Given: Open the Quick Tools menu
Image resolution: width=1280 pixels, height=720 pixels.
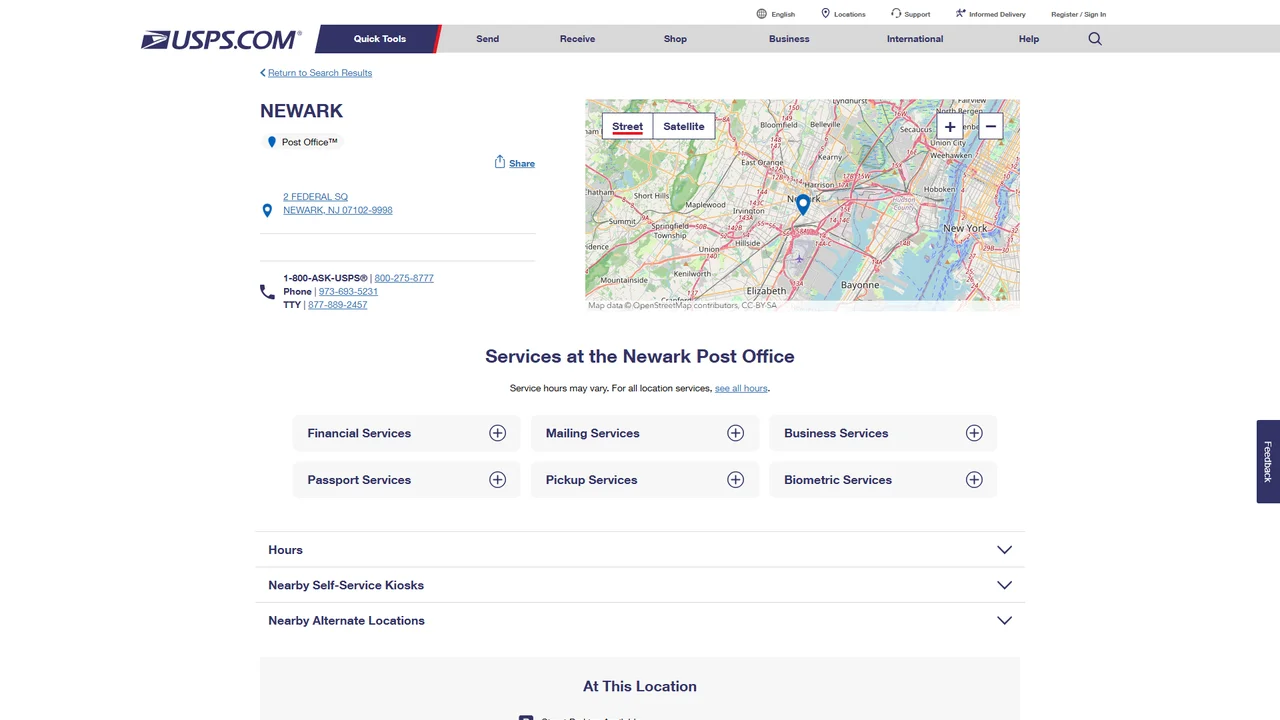Looking at the screenshot, I should (x=380, y=39).
